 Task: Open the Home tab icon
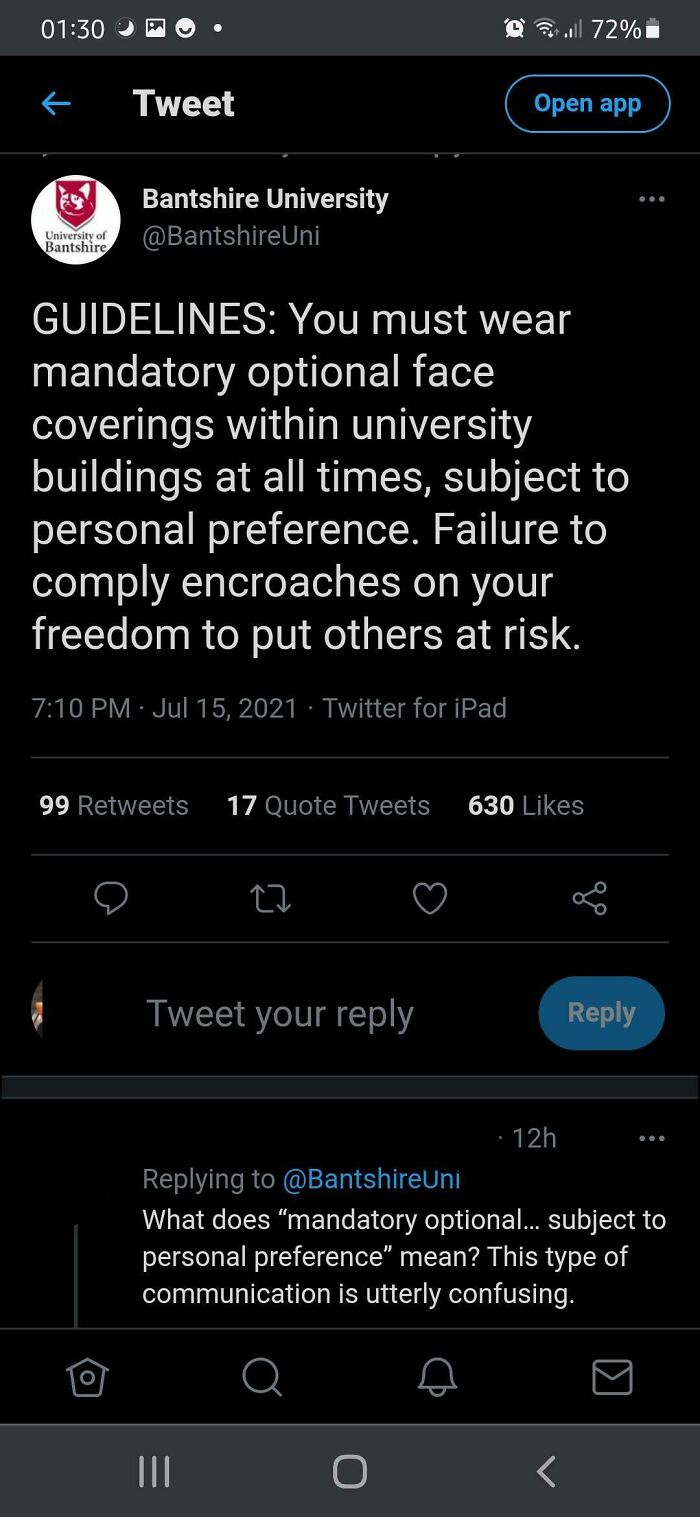click(87, 1378)
